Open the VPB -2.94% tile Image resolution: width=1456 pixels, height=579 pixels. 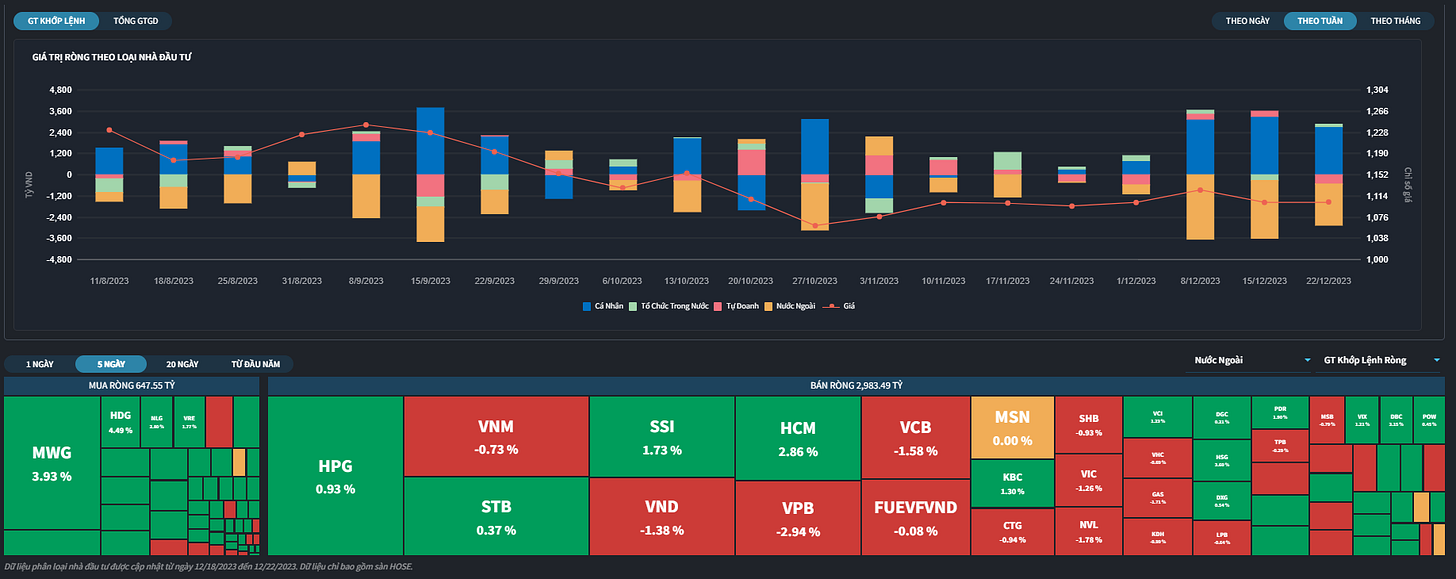point(797,518)
